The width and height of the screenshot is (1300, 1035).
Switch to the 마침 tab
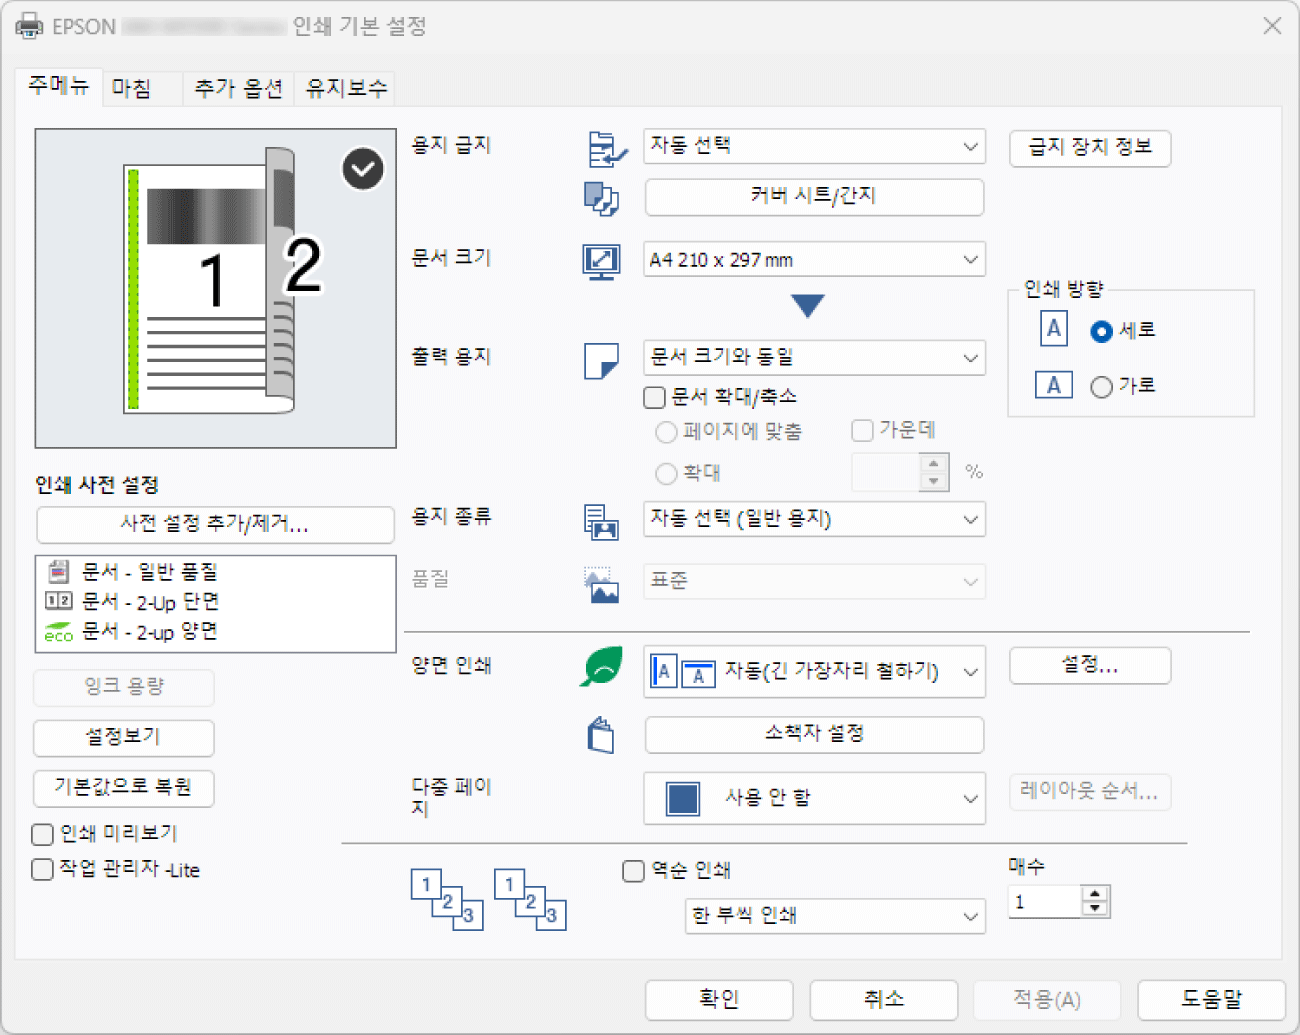132,88
